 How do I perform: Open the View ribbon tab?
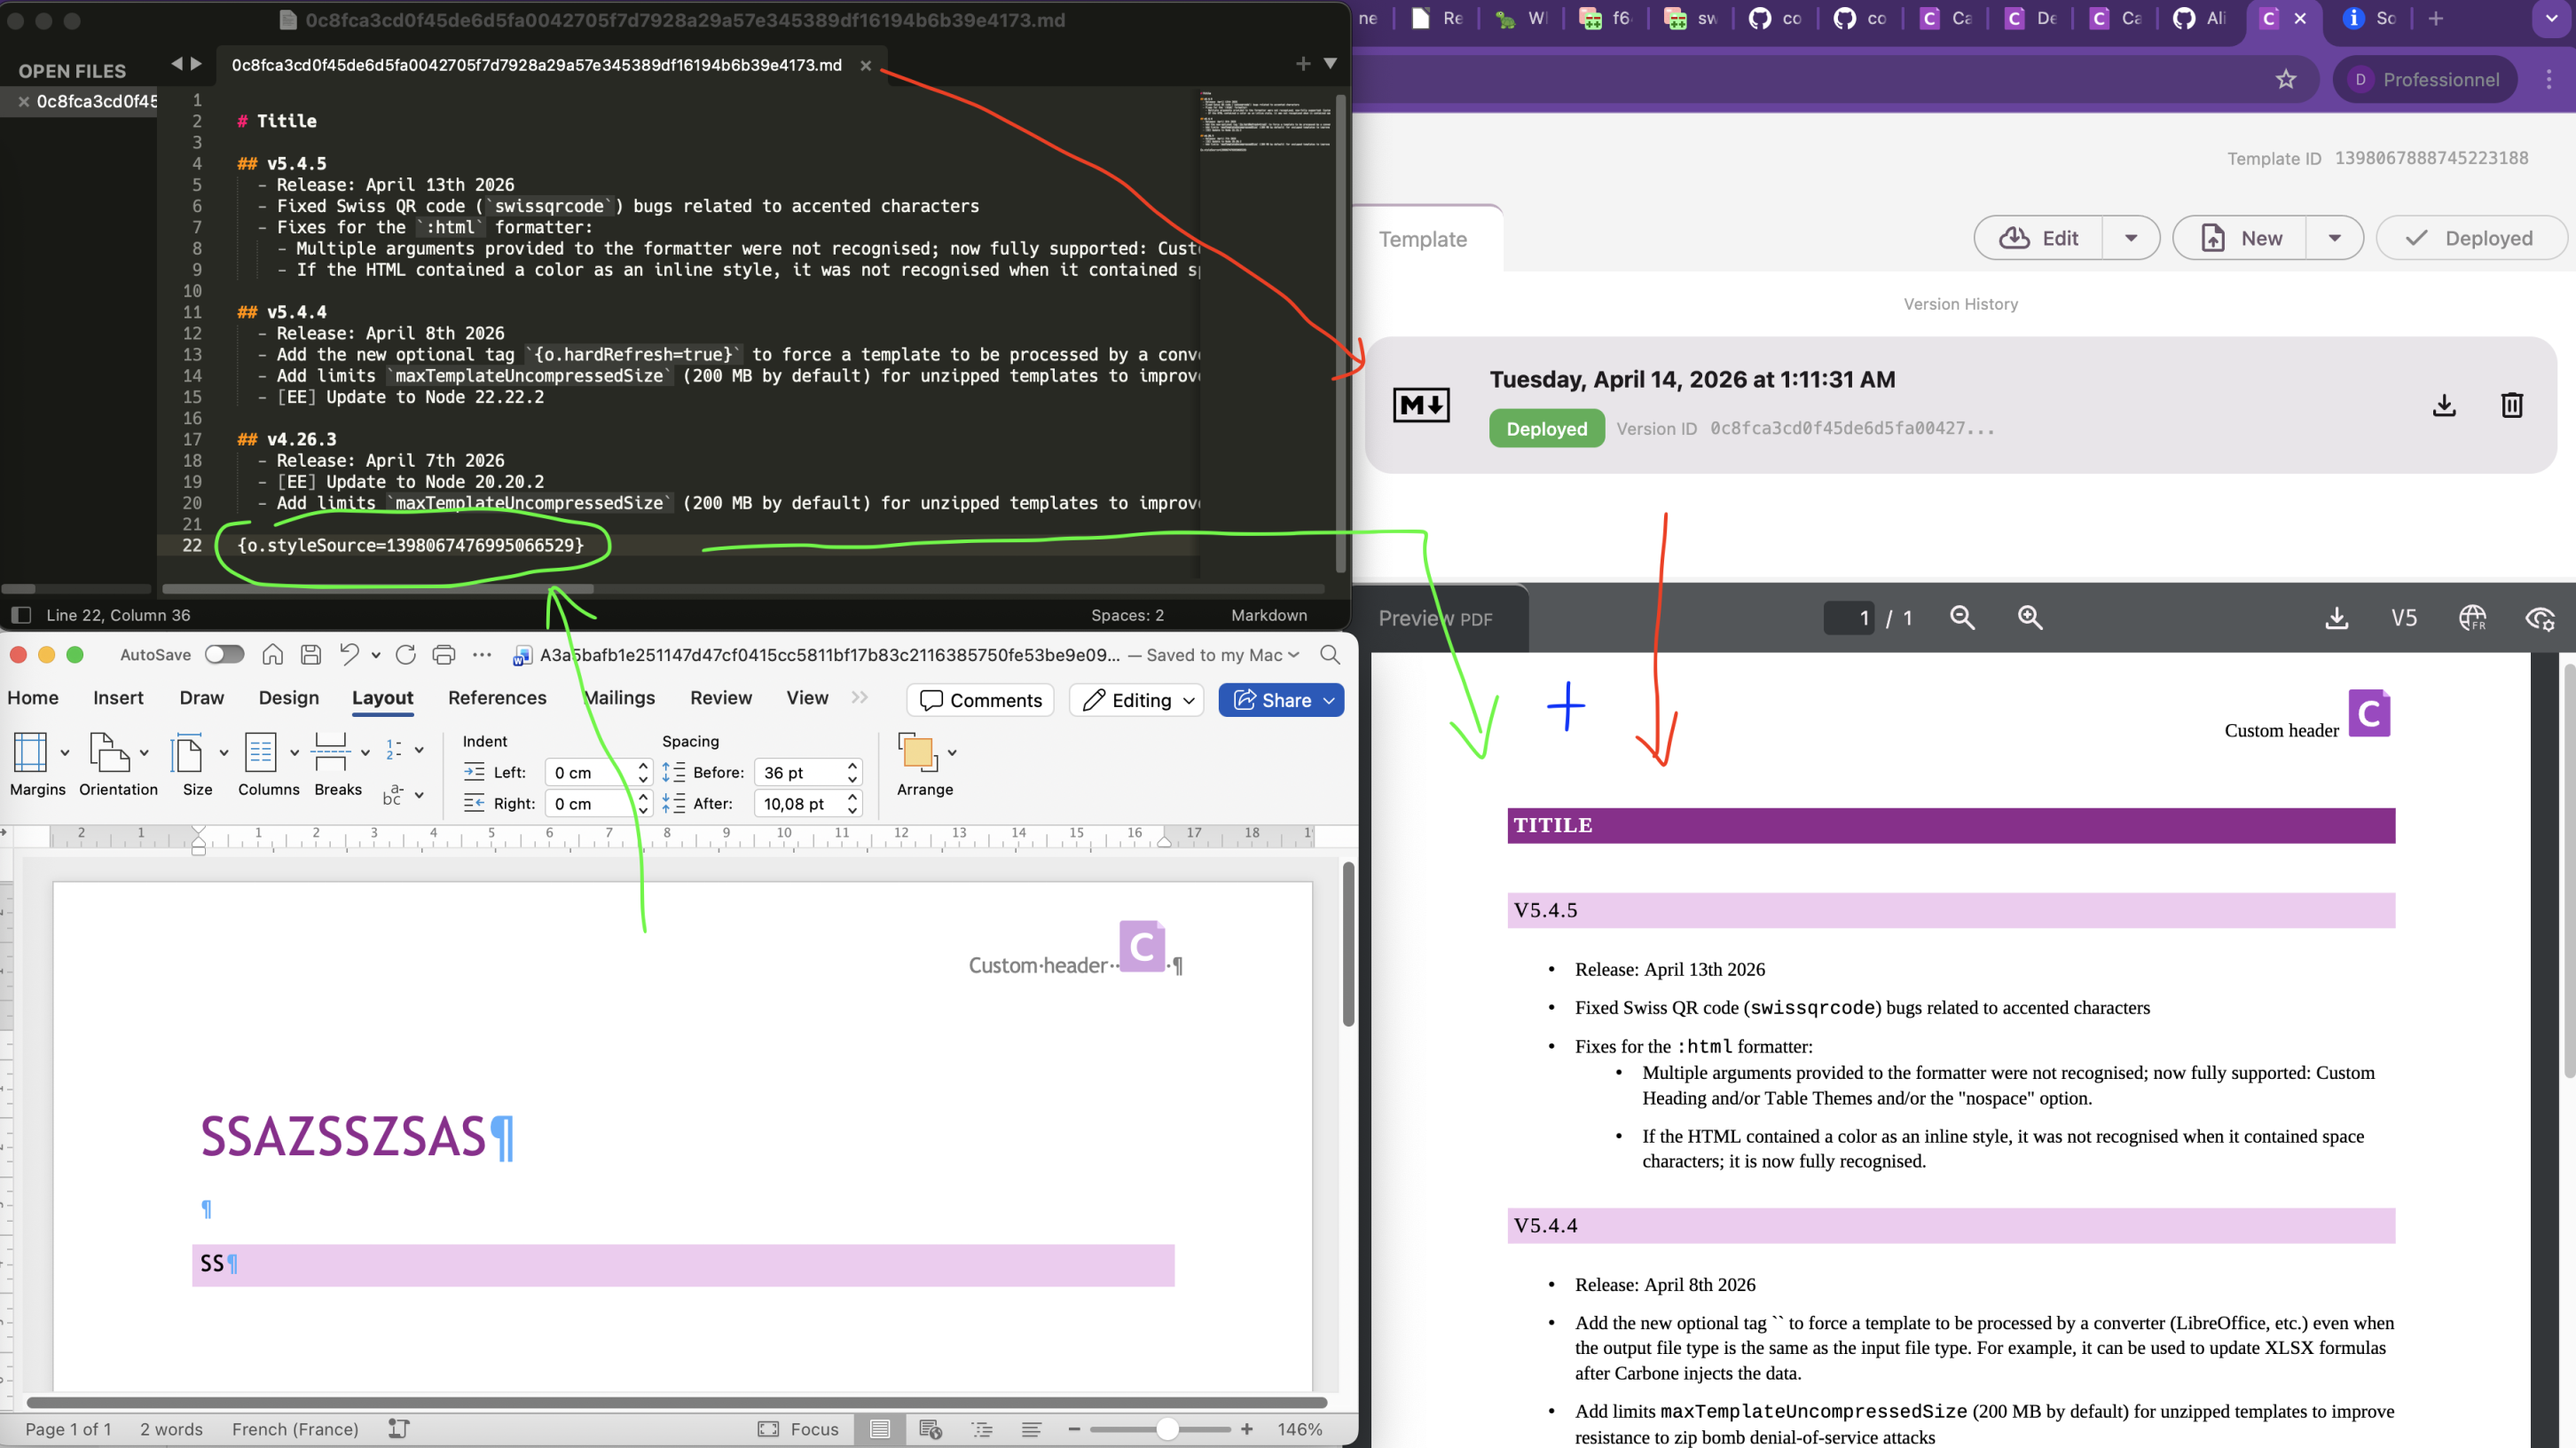pyautogui.click(x=807, y=697)
